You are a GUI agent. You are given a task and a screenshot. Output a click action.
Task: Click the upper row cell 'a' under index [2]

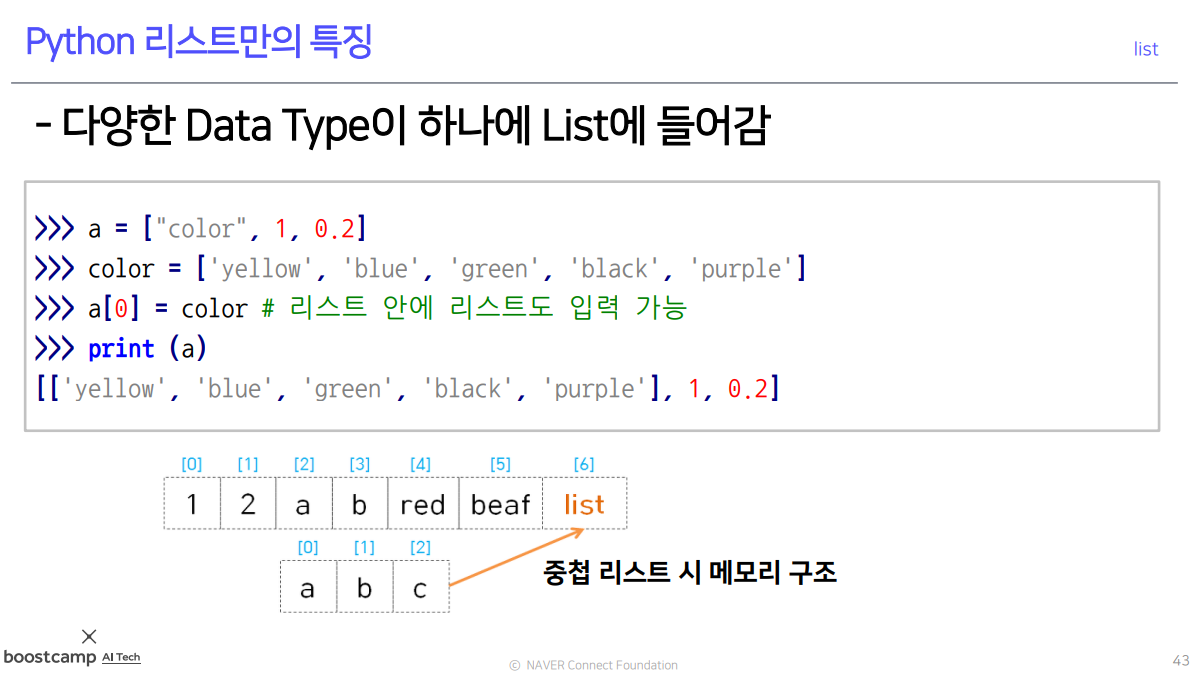pyautogui.click(x=304, y=503)
